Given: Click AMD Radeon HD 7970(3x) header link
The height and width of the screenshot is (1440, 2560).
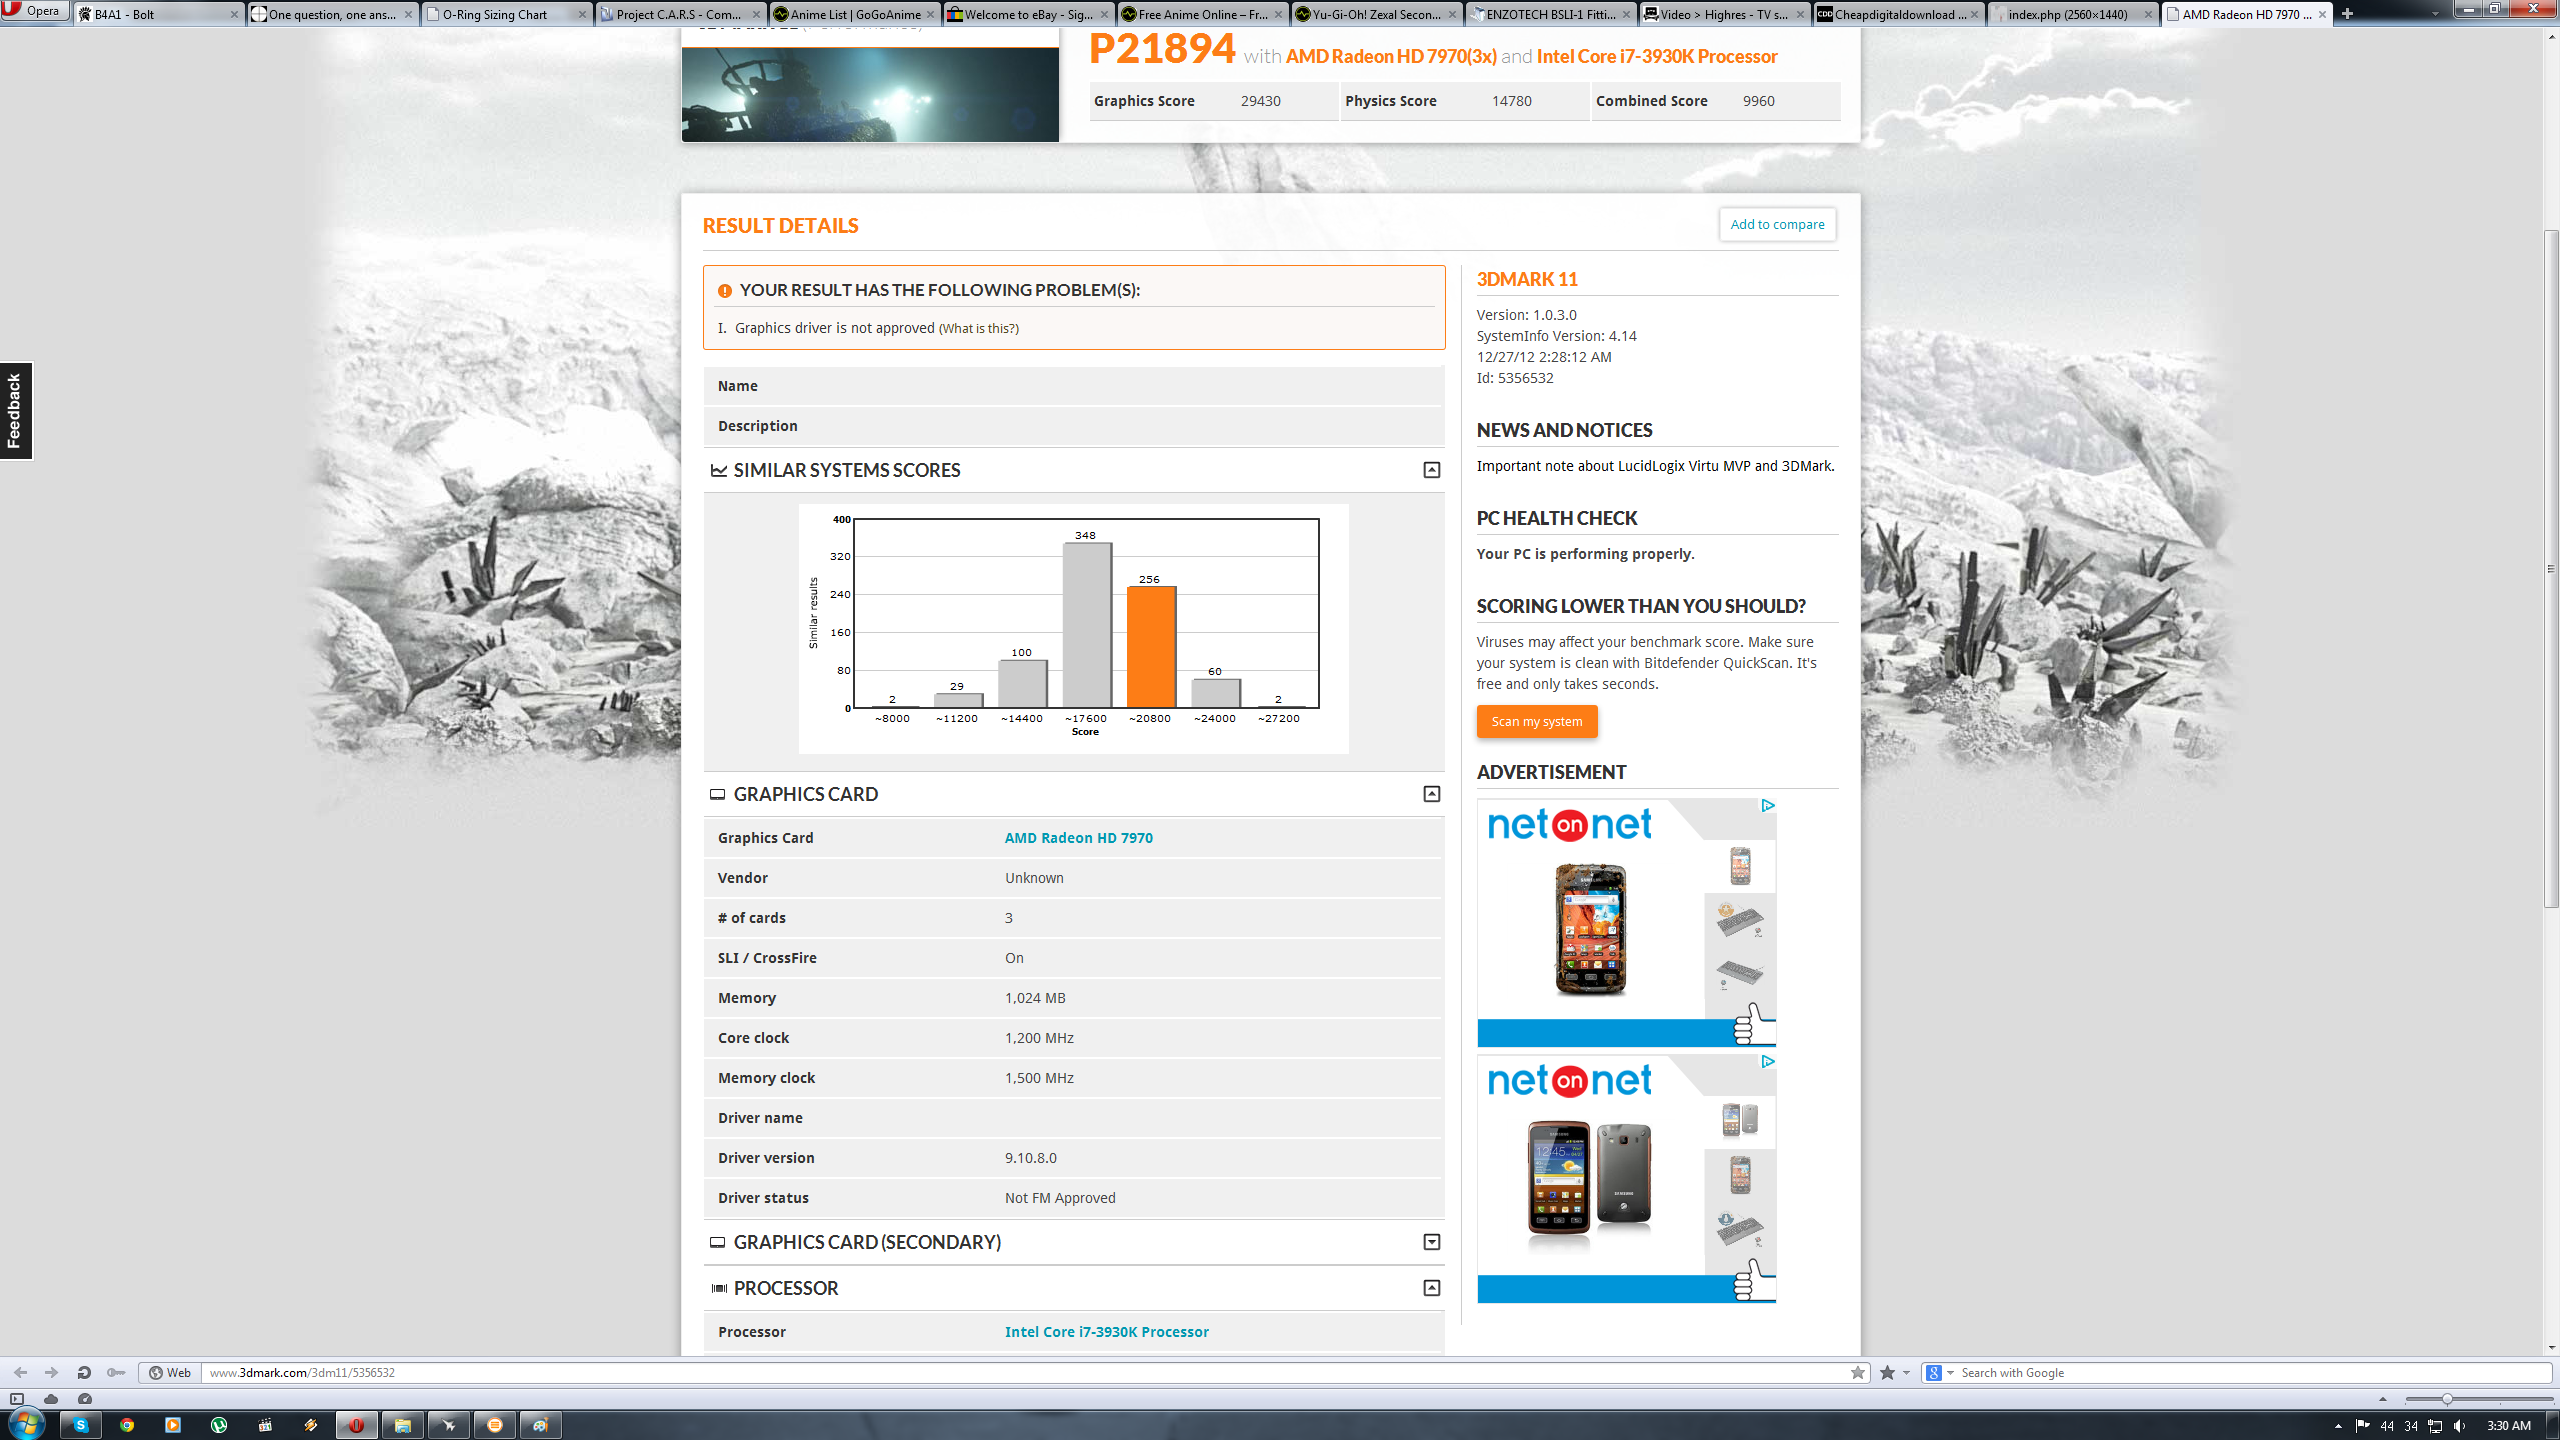Looking at the screenshot, I should click(x=1391, y=56).
